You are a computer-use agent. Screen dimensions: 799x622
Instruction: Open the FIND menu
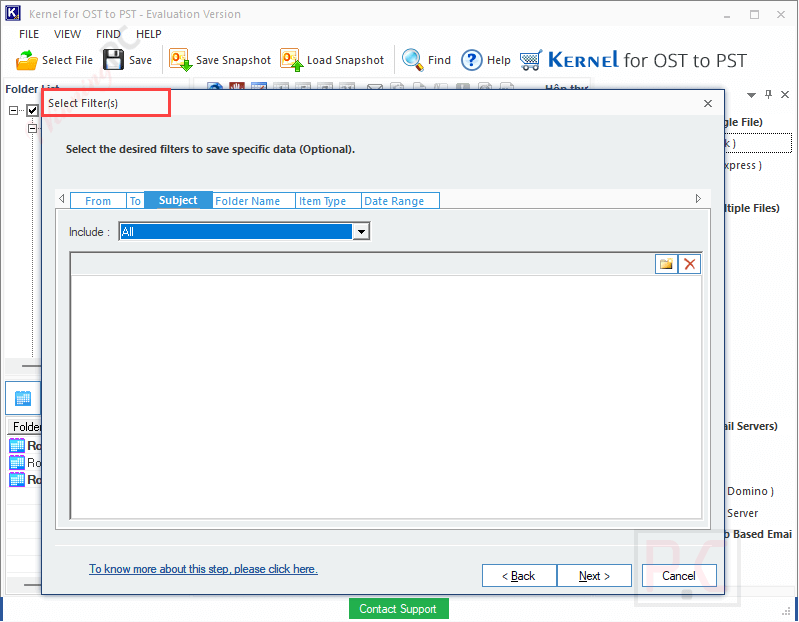[108, 34]
